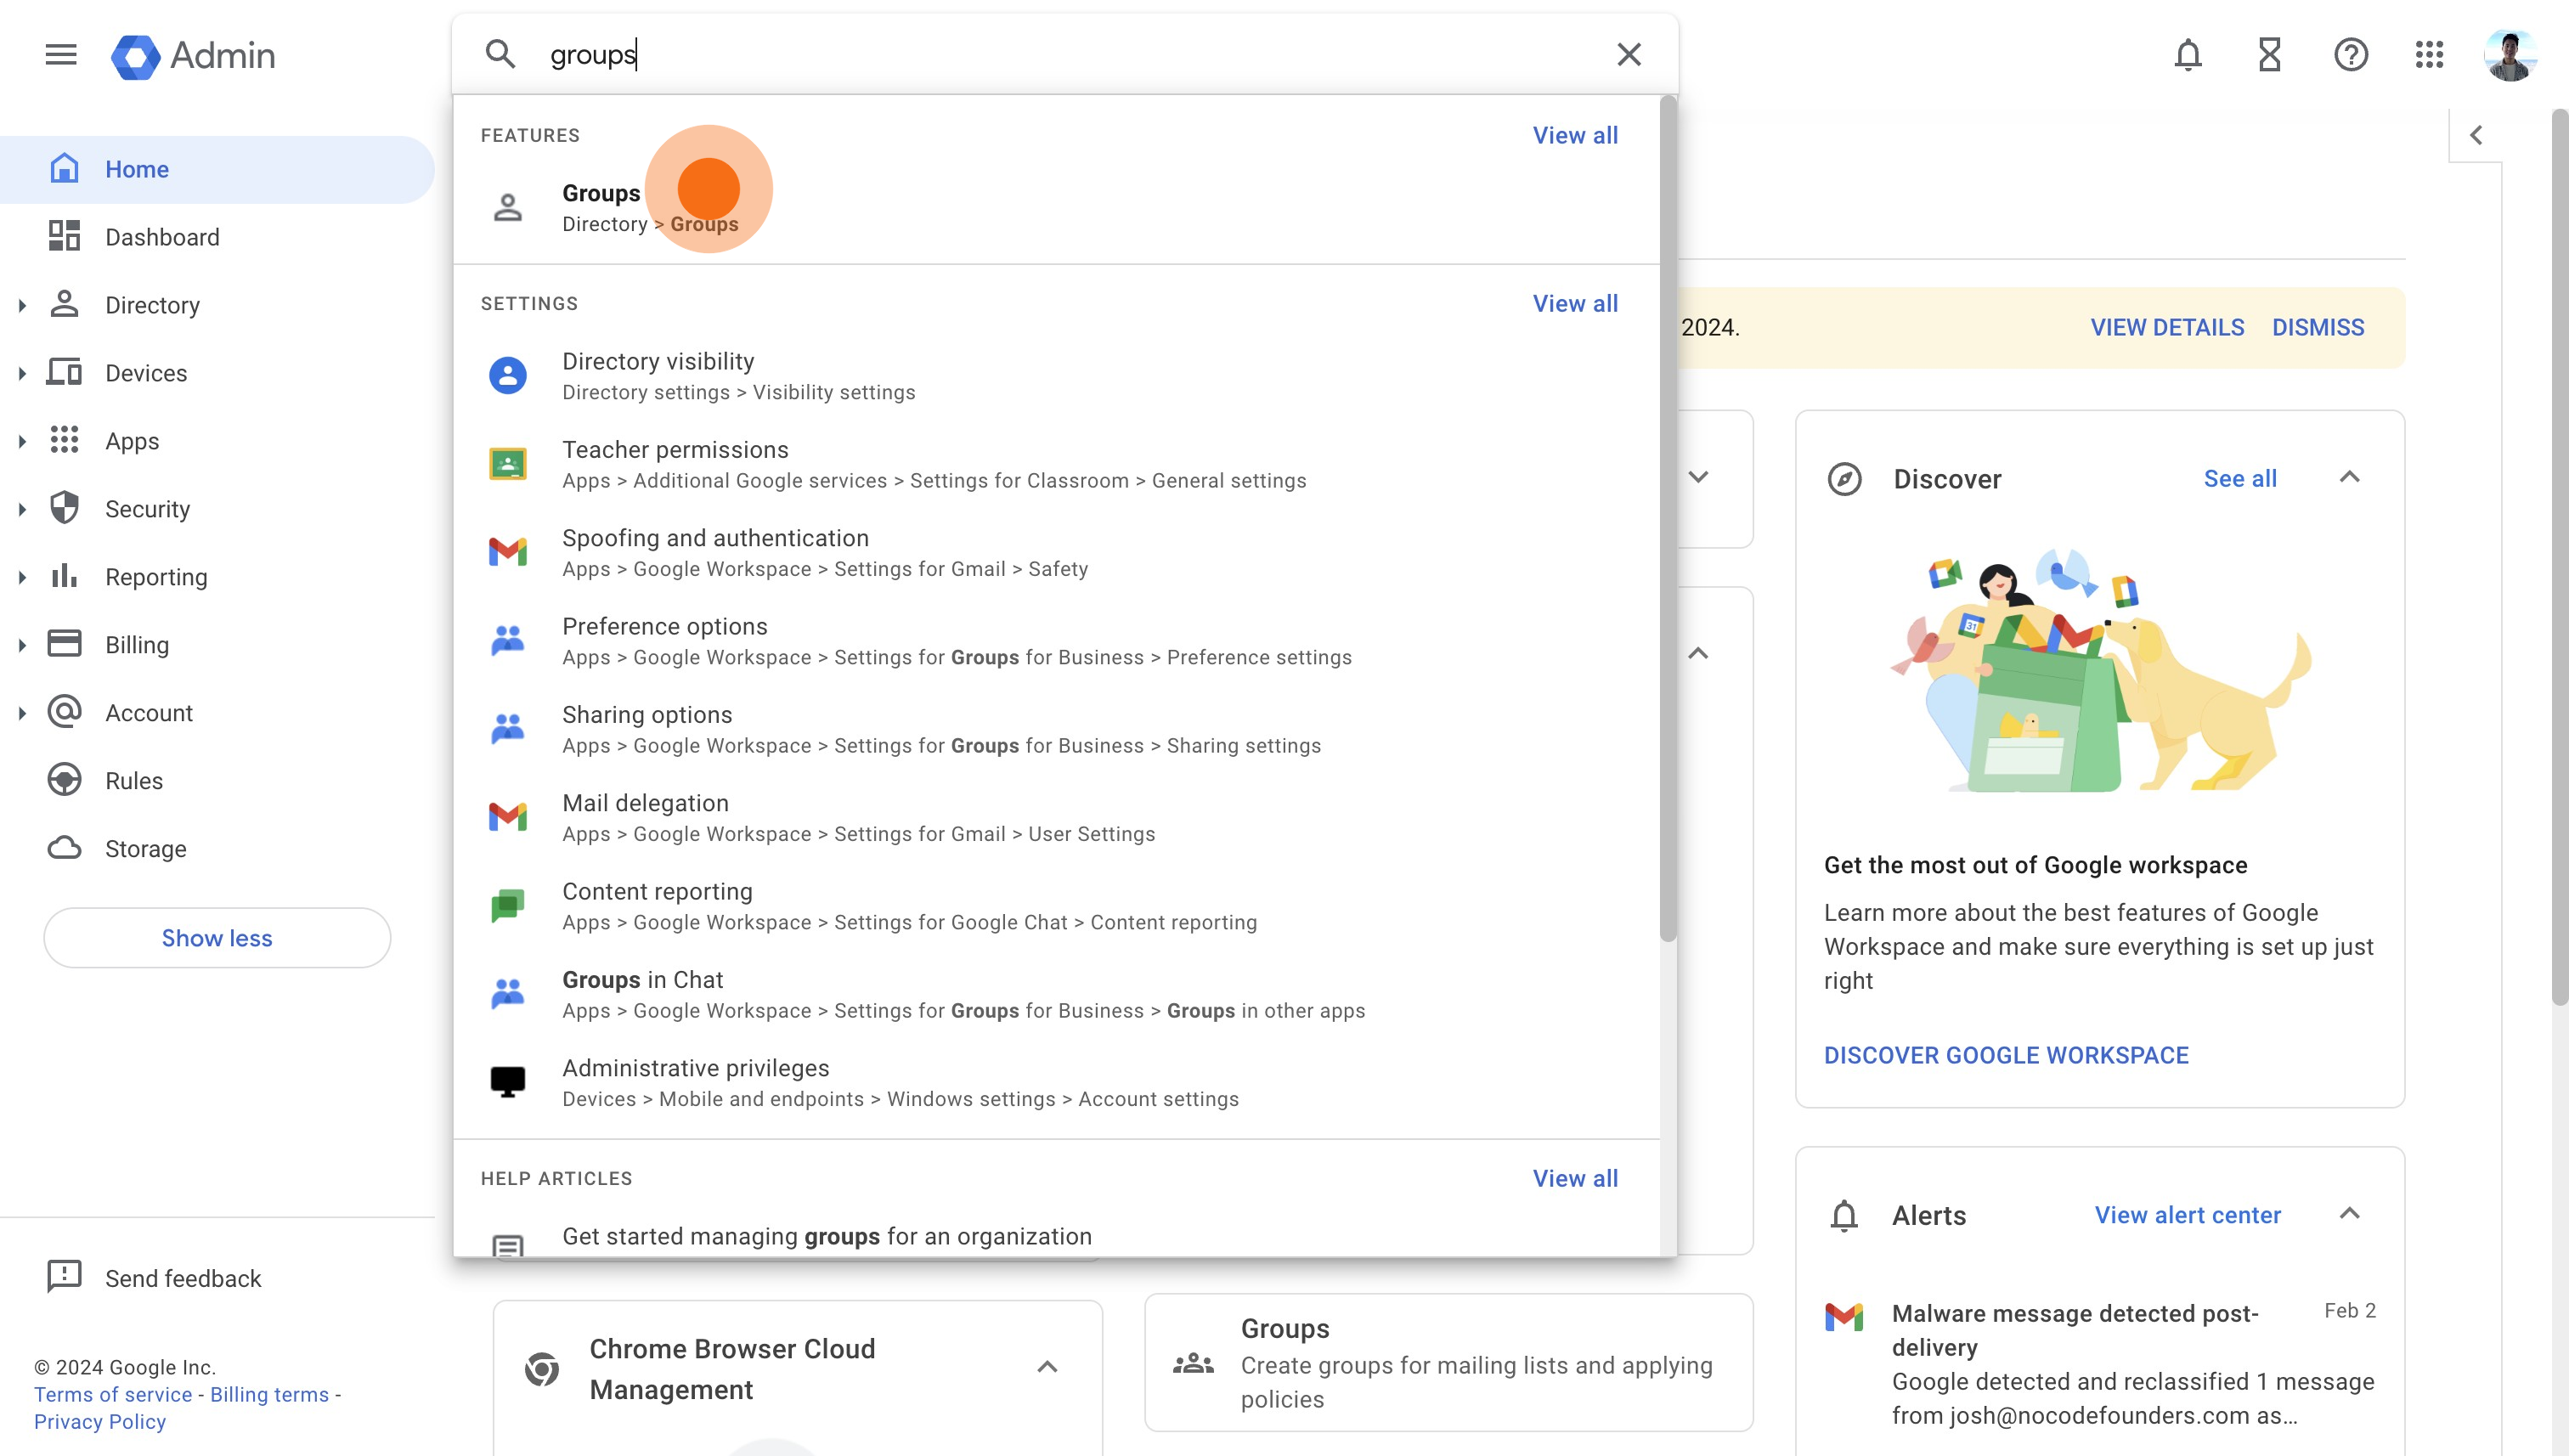Click VIEW DETAILS in the banner
Image resolution: width=2569 pixels, height=1456 pixels.
(x=2167, y=327)
